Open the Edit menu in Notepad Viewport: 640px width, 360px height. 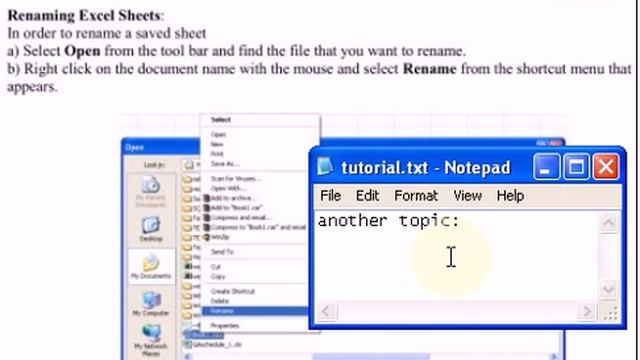[x=367, y=196]
